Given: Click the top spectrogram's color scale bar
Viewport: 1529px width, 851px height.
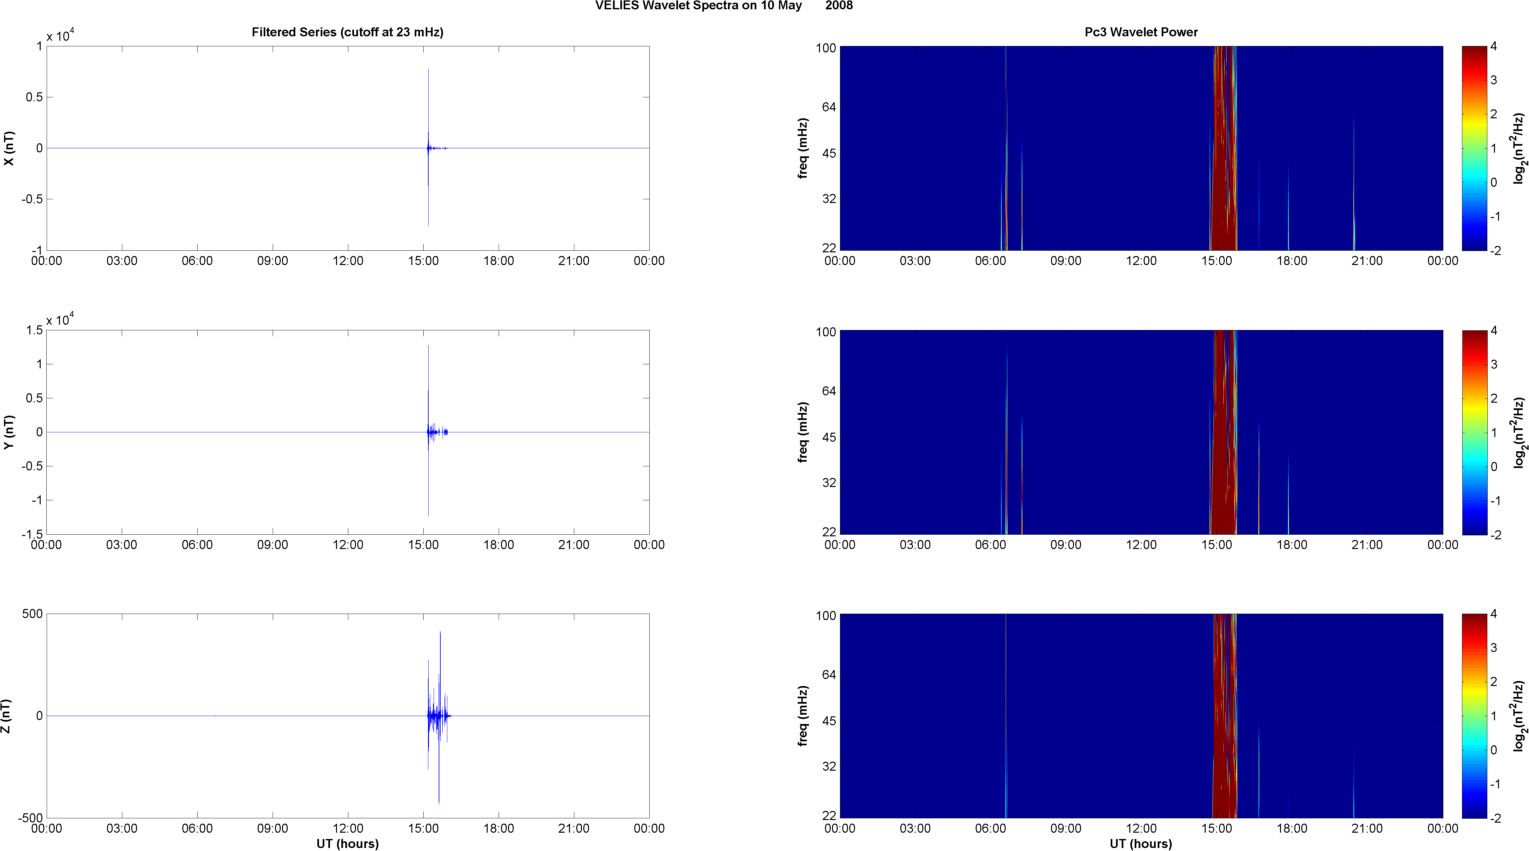Looking at the screenshot, I should [x=1475, y=148].
